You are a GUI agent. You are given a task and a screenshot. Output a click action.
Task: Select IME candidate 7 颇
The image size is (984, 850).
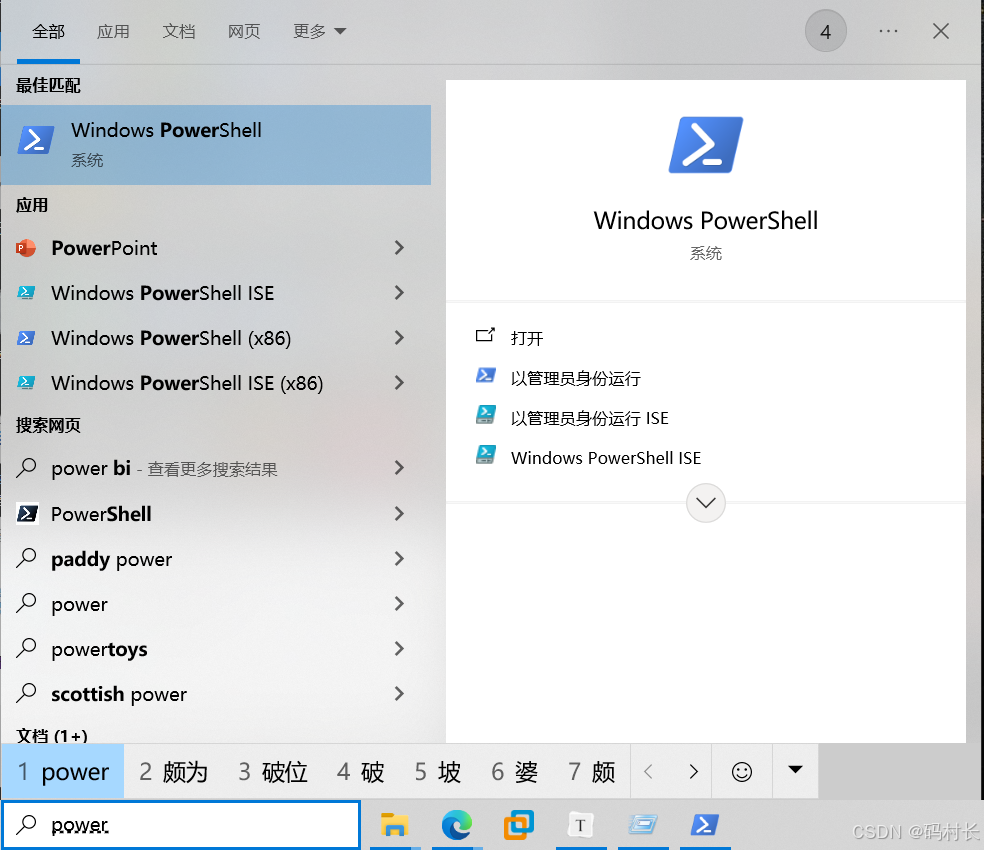click(x=591, y=772)
